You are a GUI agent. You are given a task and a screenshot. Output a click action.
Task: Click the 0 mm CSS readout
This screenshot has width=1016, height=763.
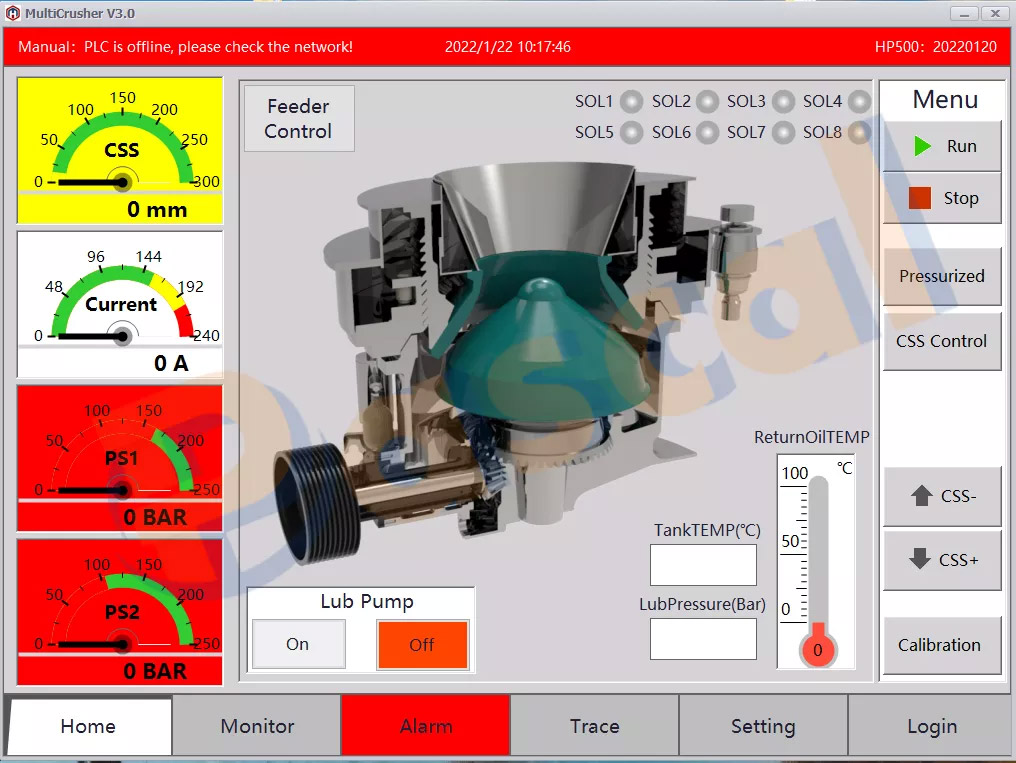[x=157, y=209]
